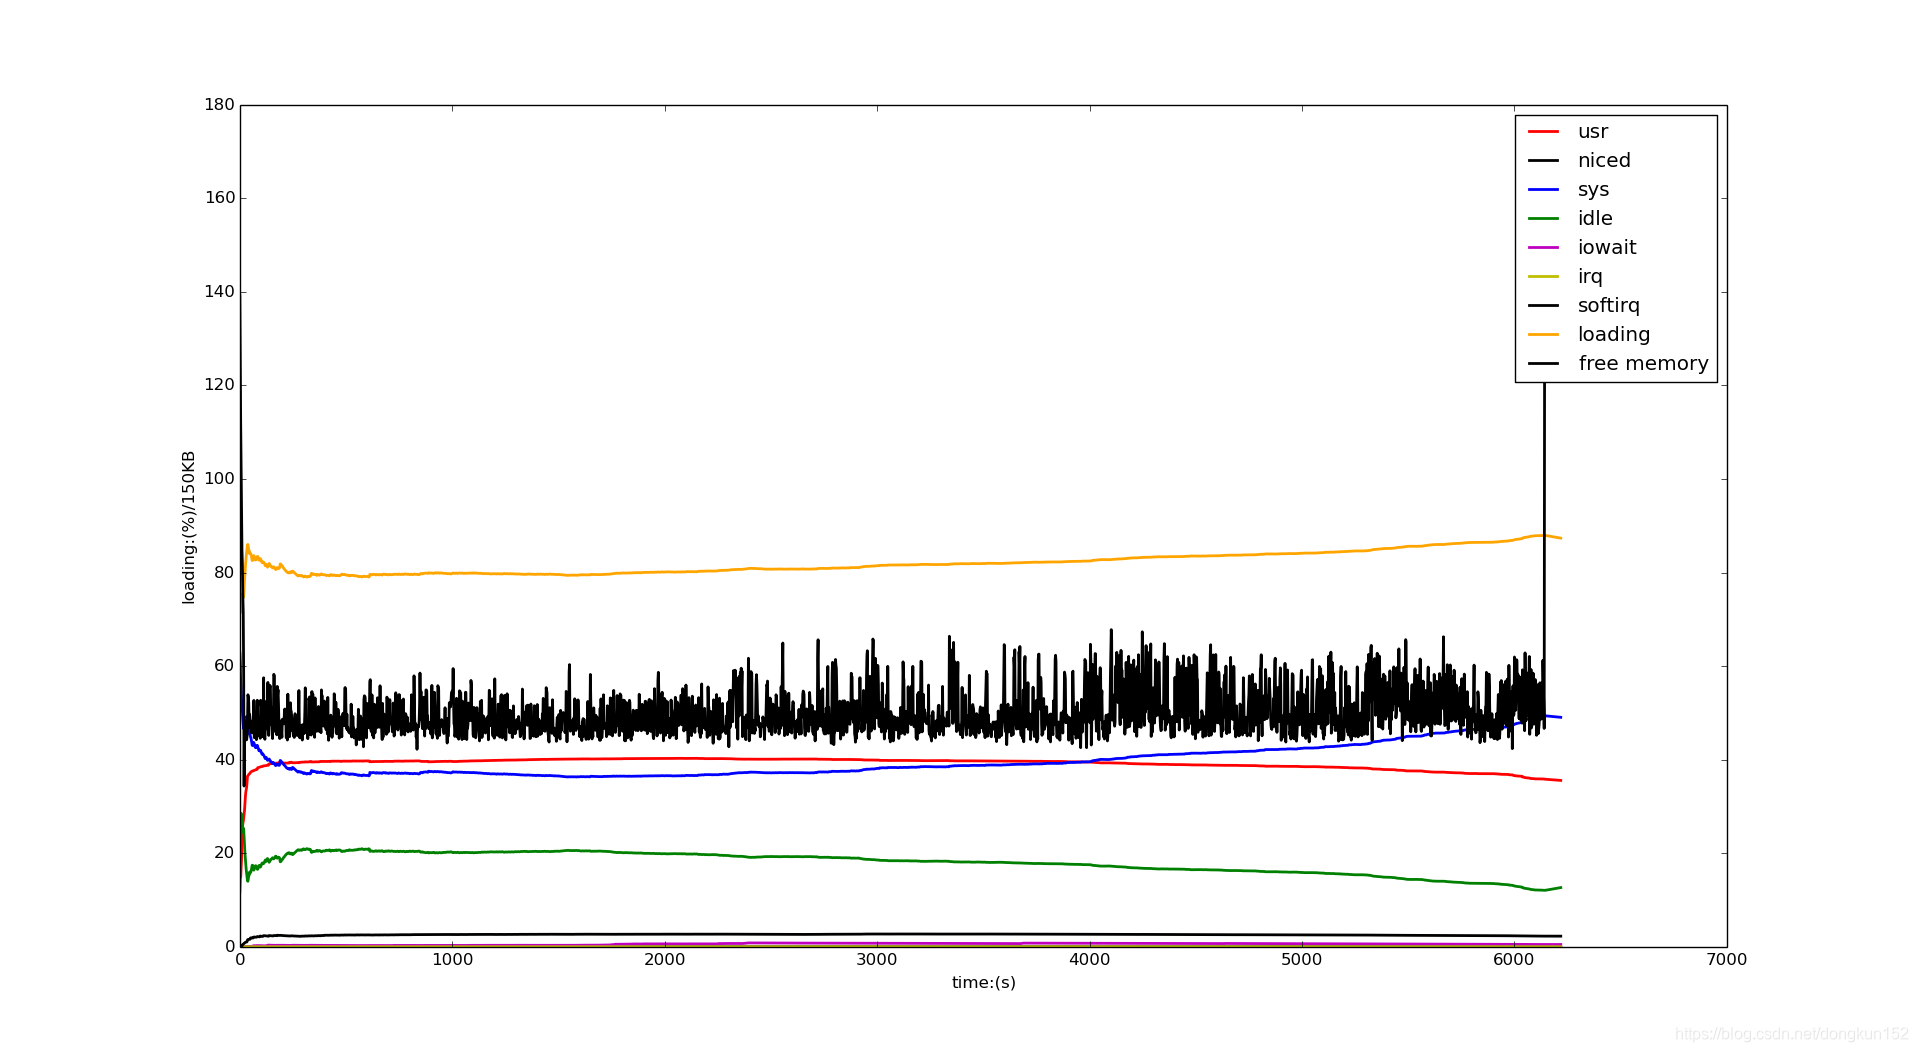Click the x-axis tick label 3000
The width and height of the screenshot is (1918, 1052).
coord(877,960)
